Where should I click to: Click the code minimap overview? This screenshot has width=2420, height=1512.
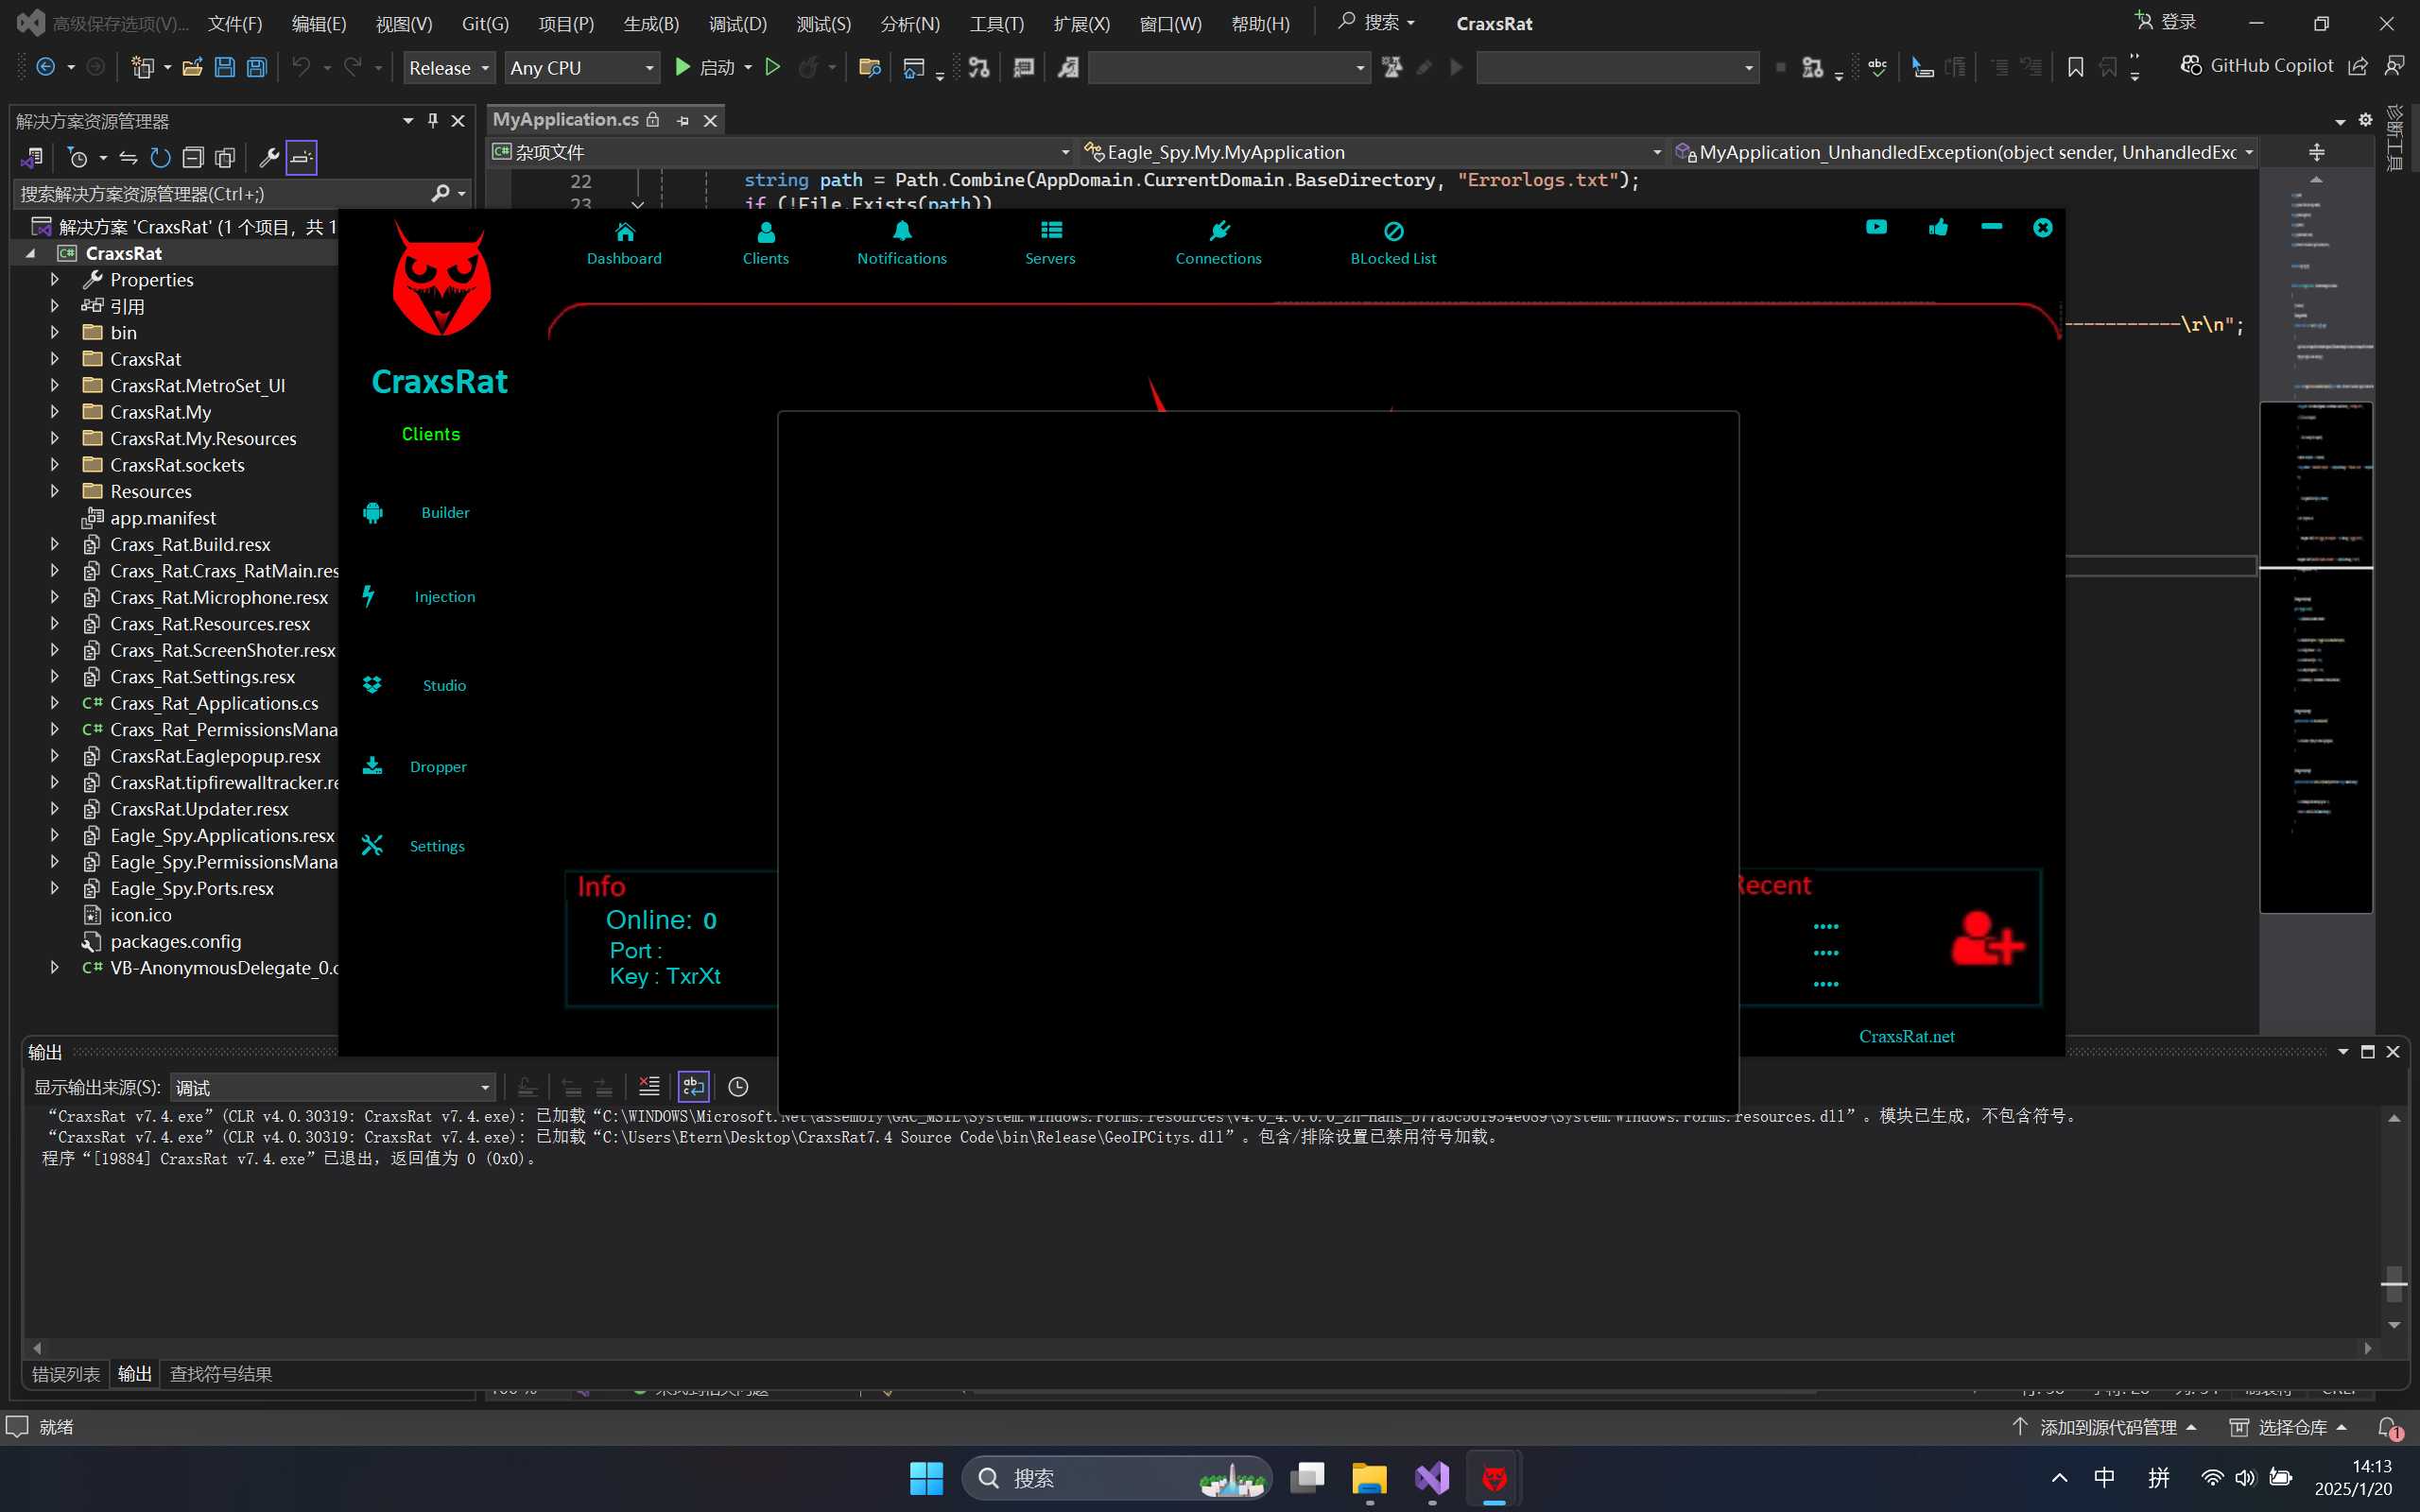[2315, 600]
